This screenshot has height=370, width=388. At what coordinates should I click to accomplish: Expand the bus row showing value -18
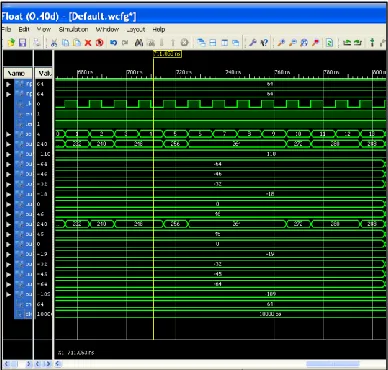tap(9, 194)
